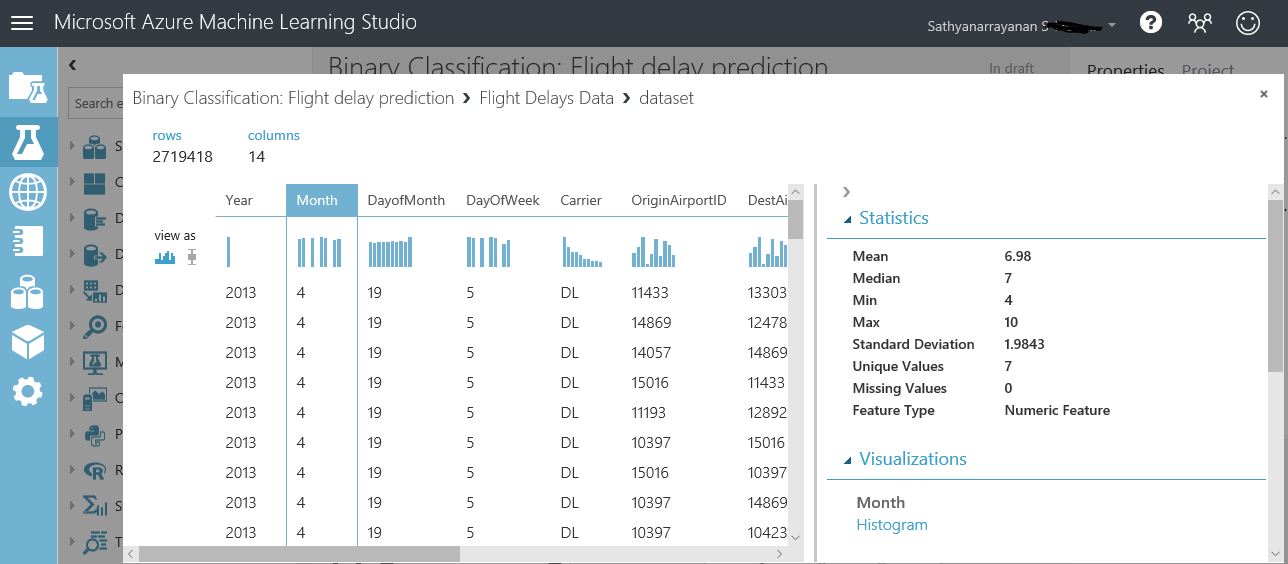
Task: Switch to the Properties tab
Action: pyautogui.click(x=1125, y=69)
